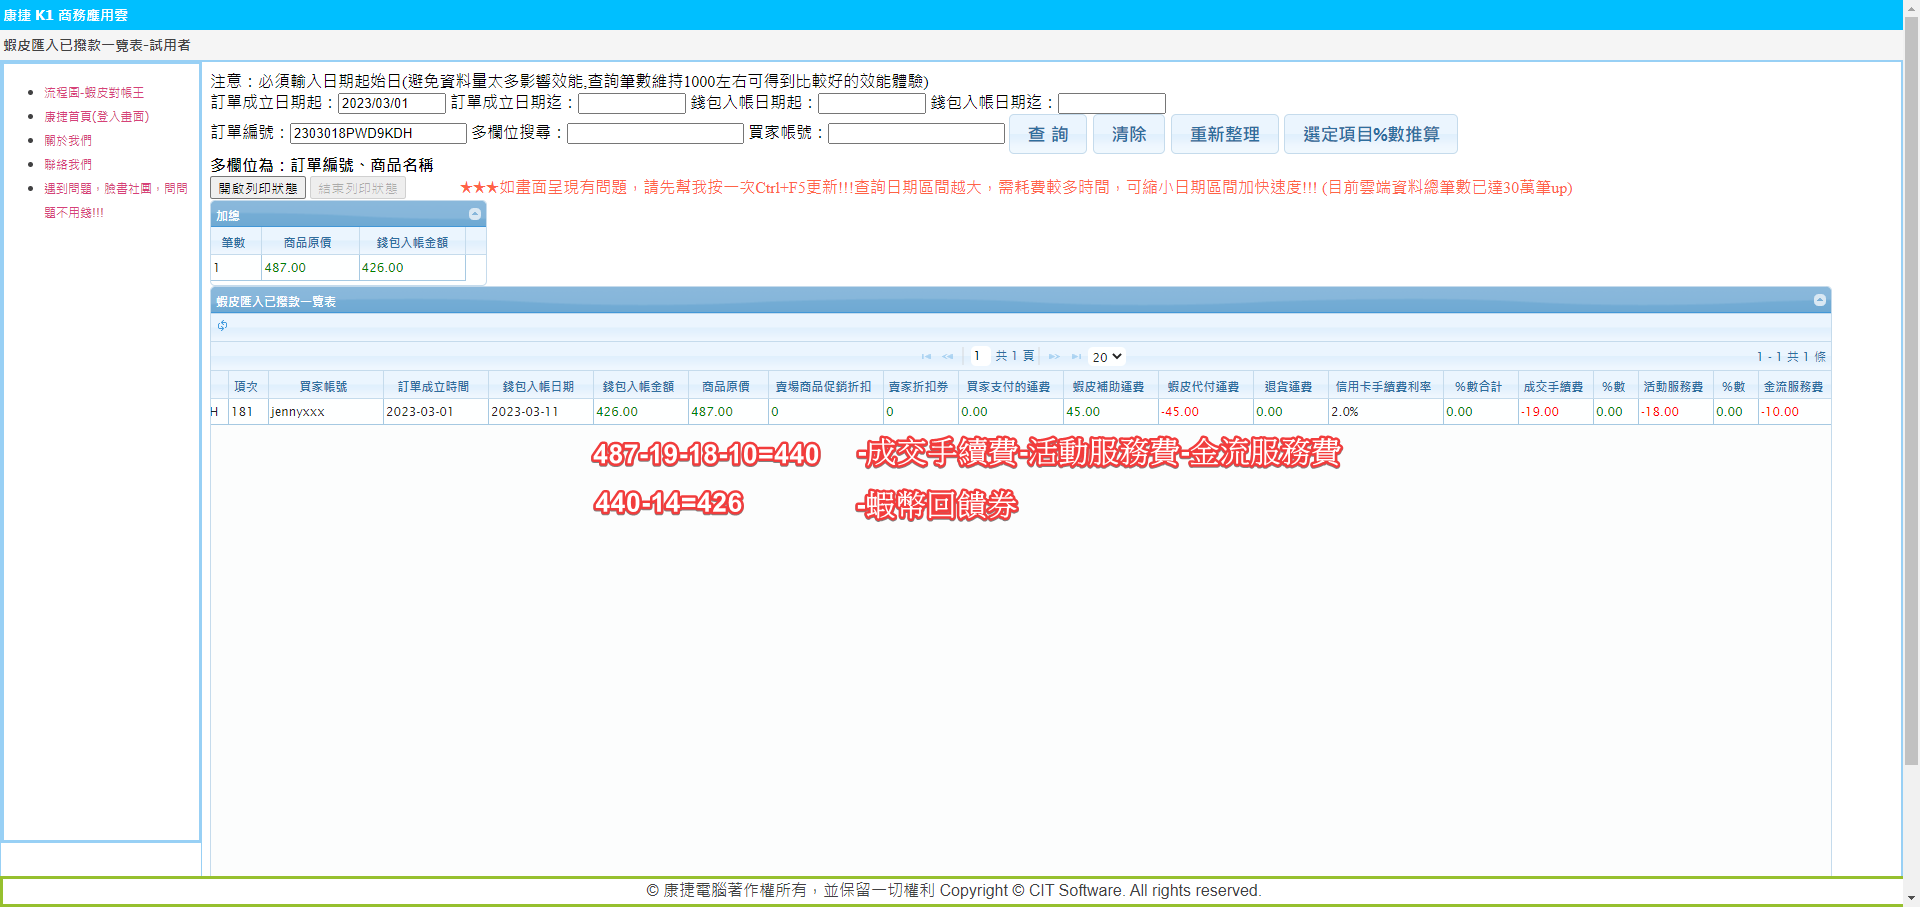Jump to last page of grid
1920x907 pixels.
tap(1076, 357)
